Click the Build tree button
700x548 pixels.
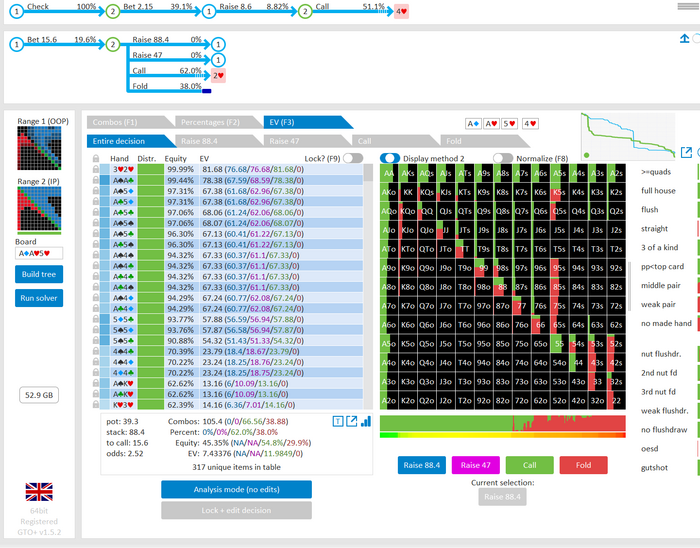[38, 274]
